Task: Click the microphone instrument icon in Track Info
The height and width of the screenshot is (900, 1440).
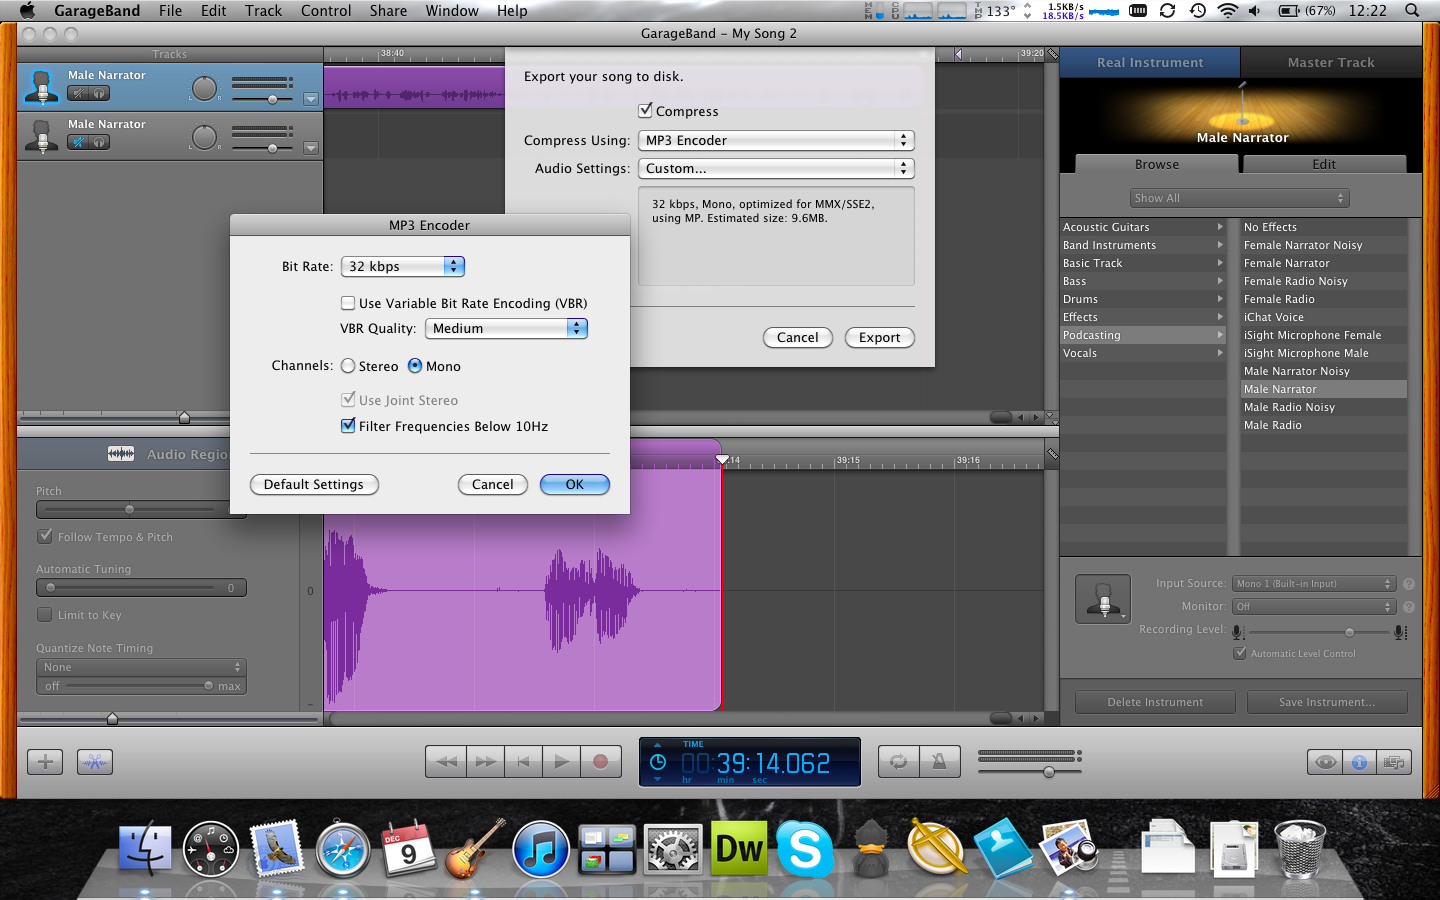Action: pos(1103,599)
